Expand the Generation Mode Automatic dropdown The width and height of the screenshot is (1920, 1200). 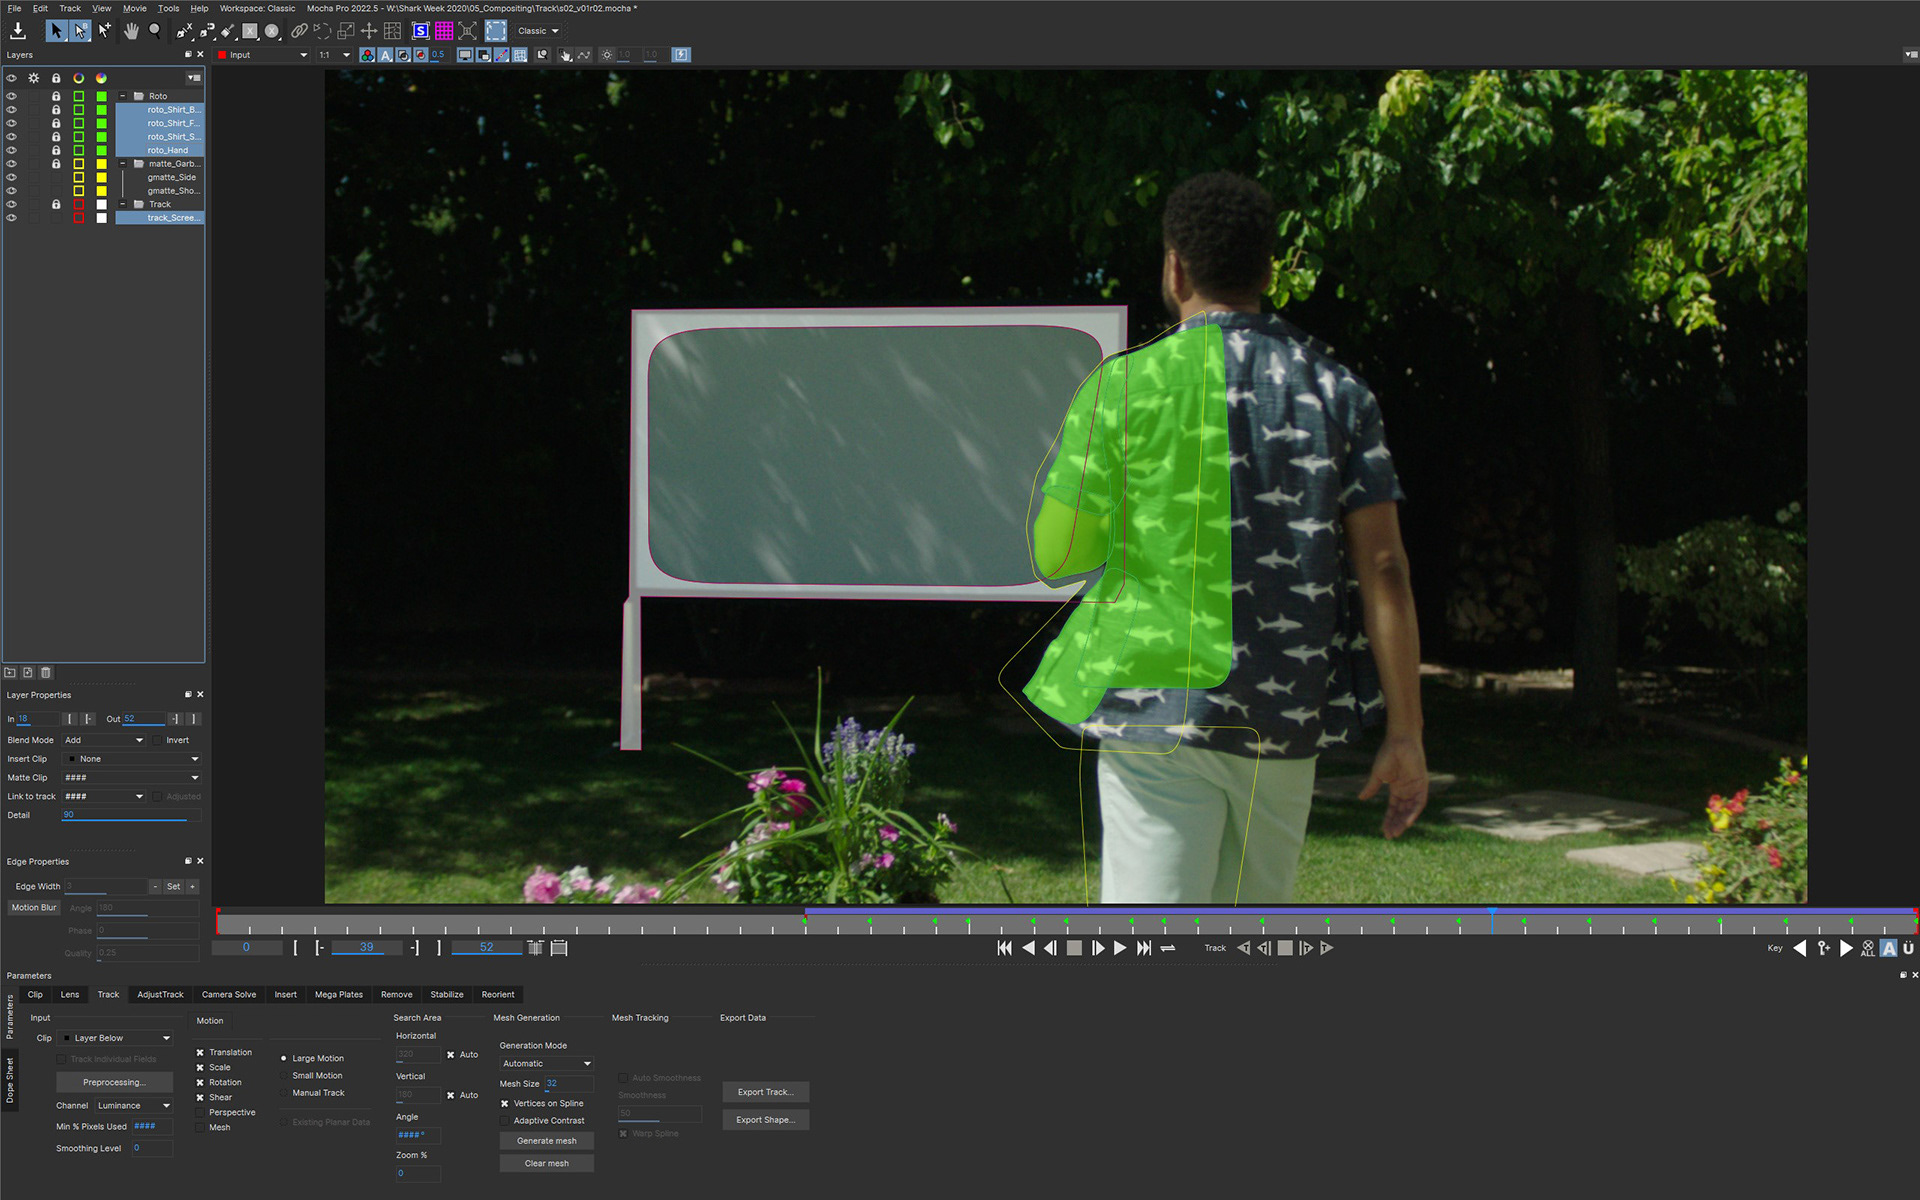(x=546, y=1063)
